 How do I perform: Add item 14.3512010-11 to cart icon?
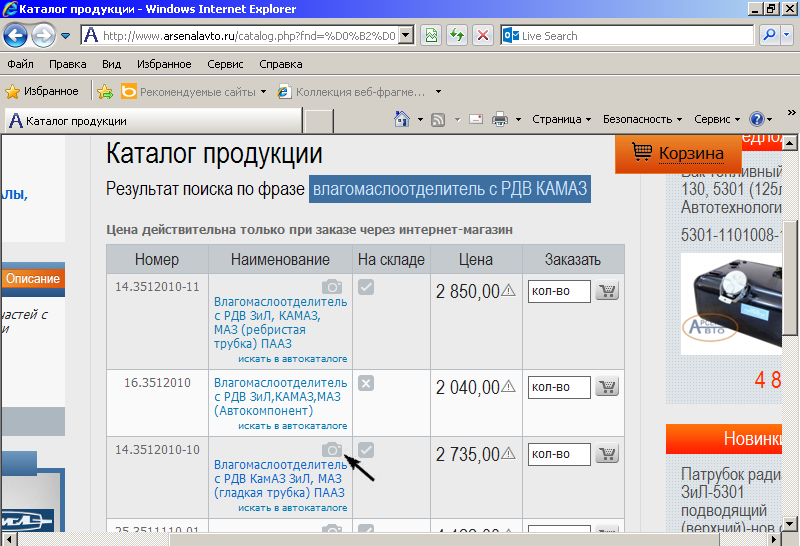point(607,291)
